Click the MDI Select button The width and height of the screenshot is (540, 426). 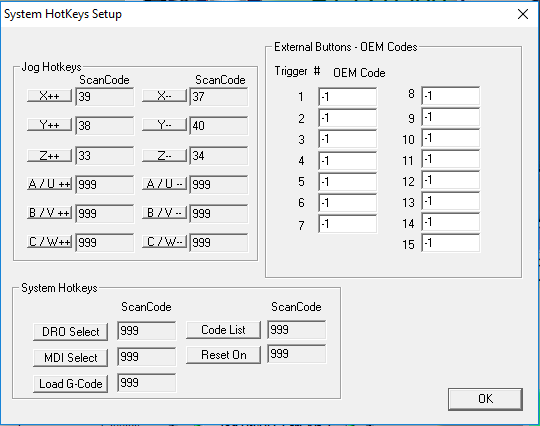tap(70, 358)
